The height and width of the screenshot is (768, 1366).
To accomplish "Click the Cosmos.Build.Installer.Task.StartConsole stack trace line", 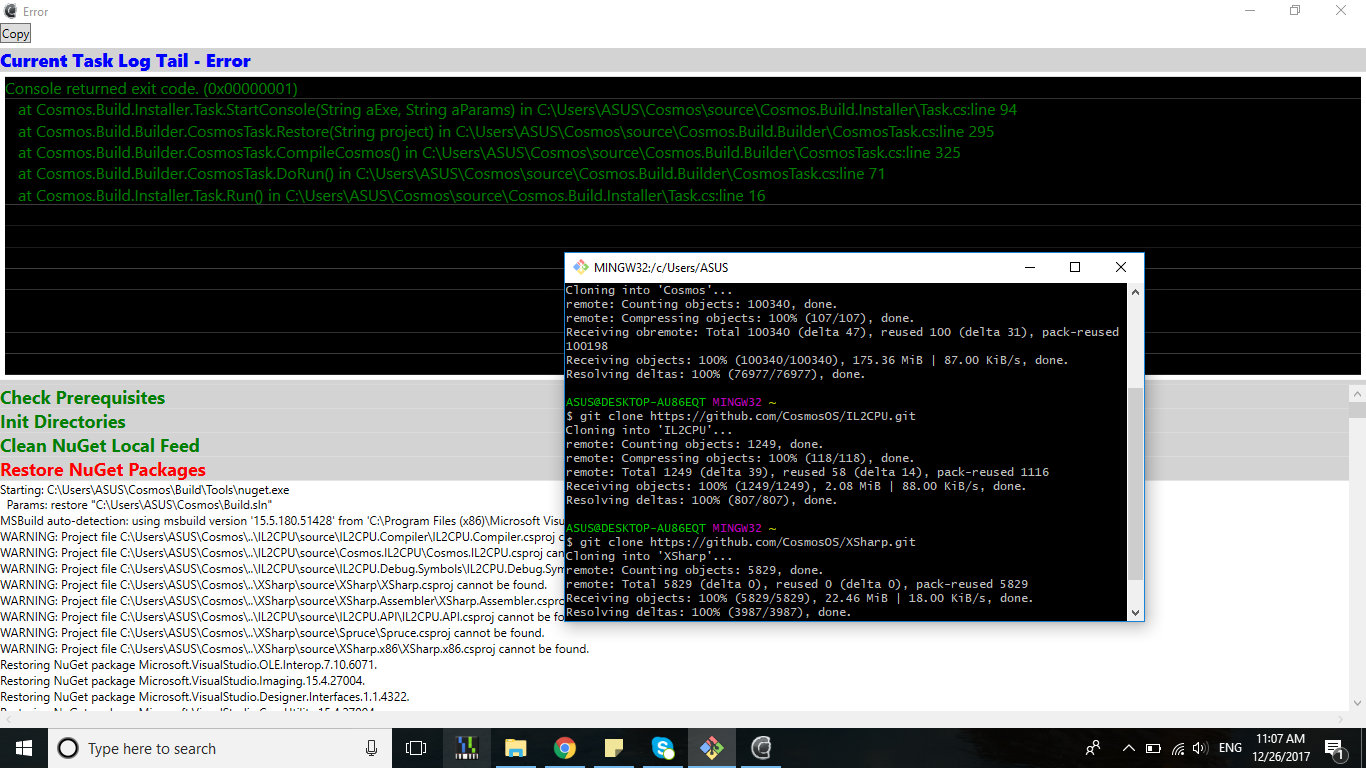I will click(518, 110).
